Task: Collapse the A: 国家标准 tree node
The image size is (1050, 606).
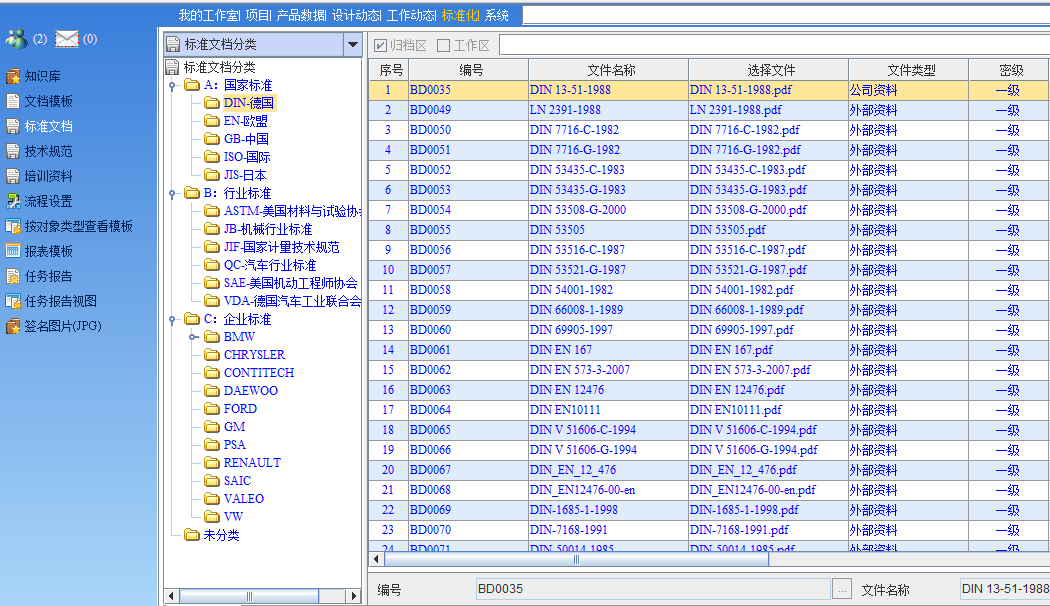Action: click(173, 86)
